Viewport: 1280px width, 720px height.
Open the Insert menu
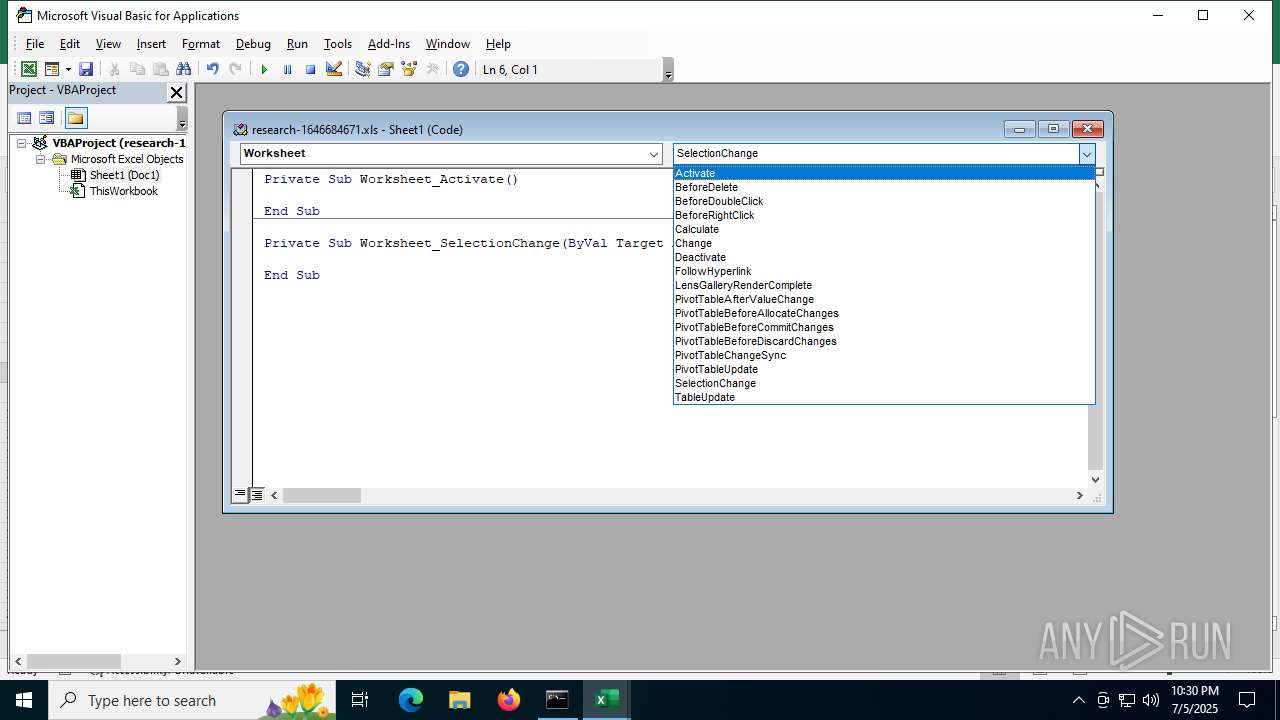pyautogui.click(x=151, y=44)
